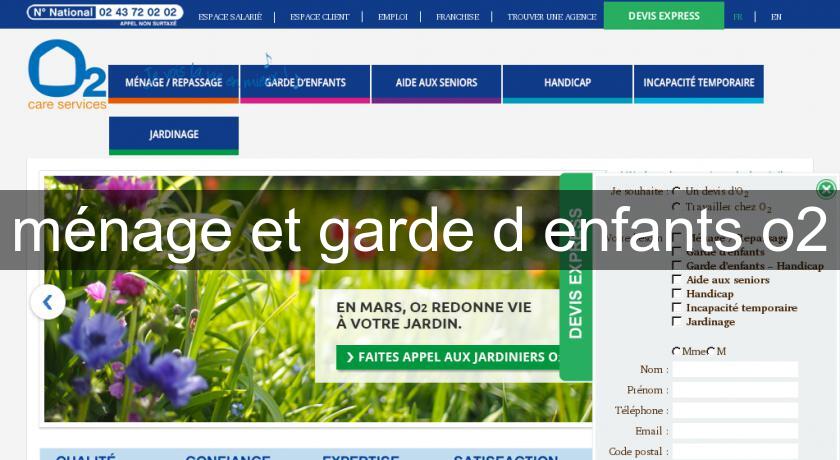Viewport: 840px width, 460px height.
Task: Open the ESPACE CLIENT link
Action: click(x=319, y=17)
